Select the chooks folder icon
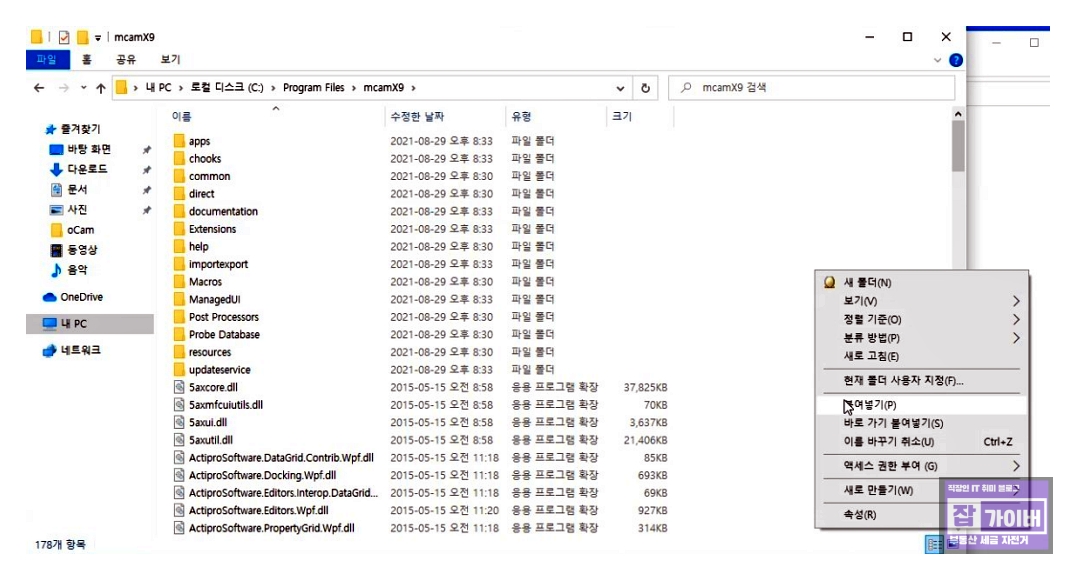The width and height of the screenshot is (1076, 580). tap(179, 159)
